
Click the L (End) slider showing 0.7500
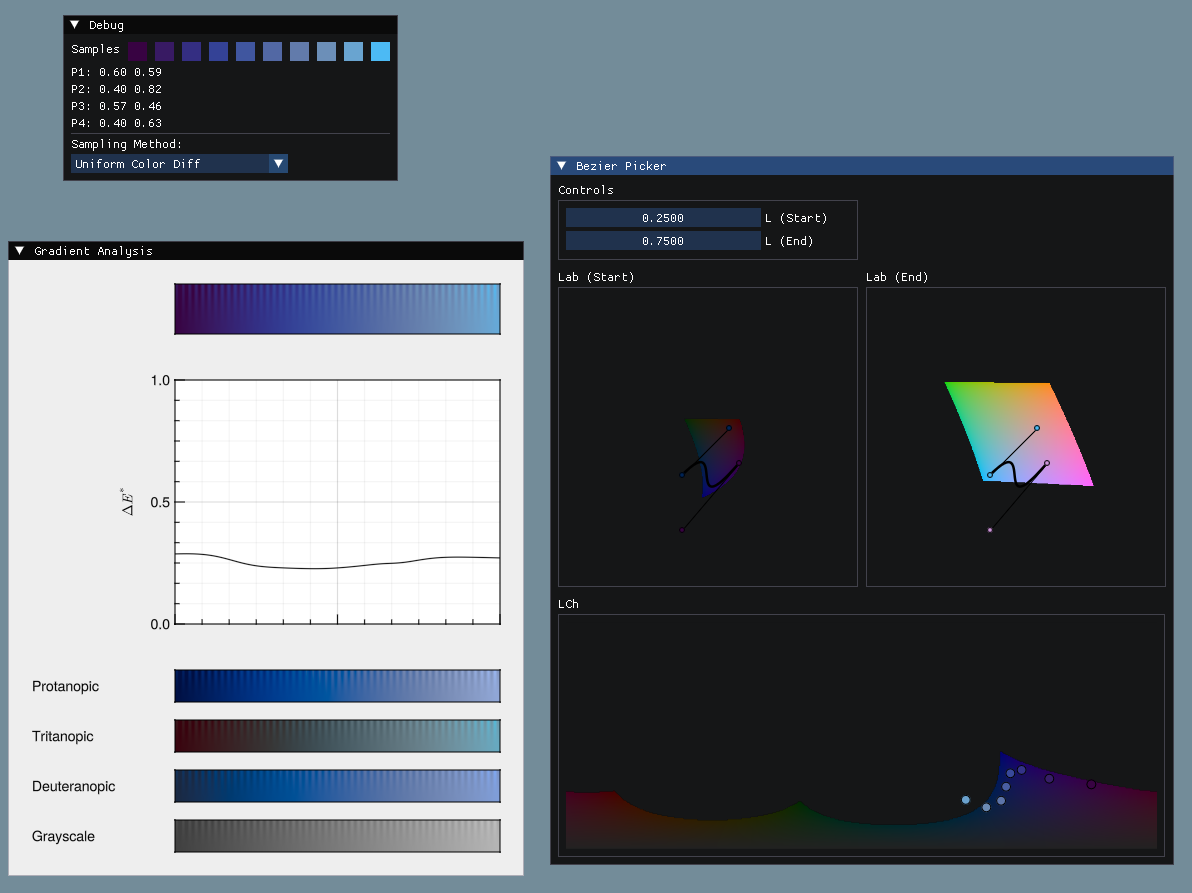[663, 241]
